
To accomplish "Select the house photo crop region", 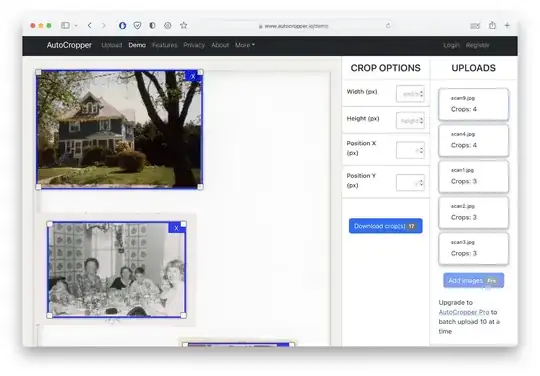I will point(119,129).
